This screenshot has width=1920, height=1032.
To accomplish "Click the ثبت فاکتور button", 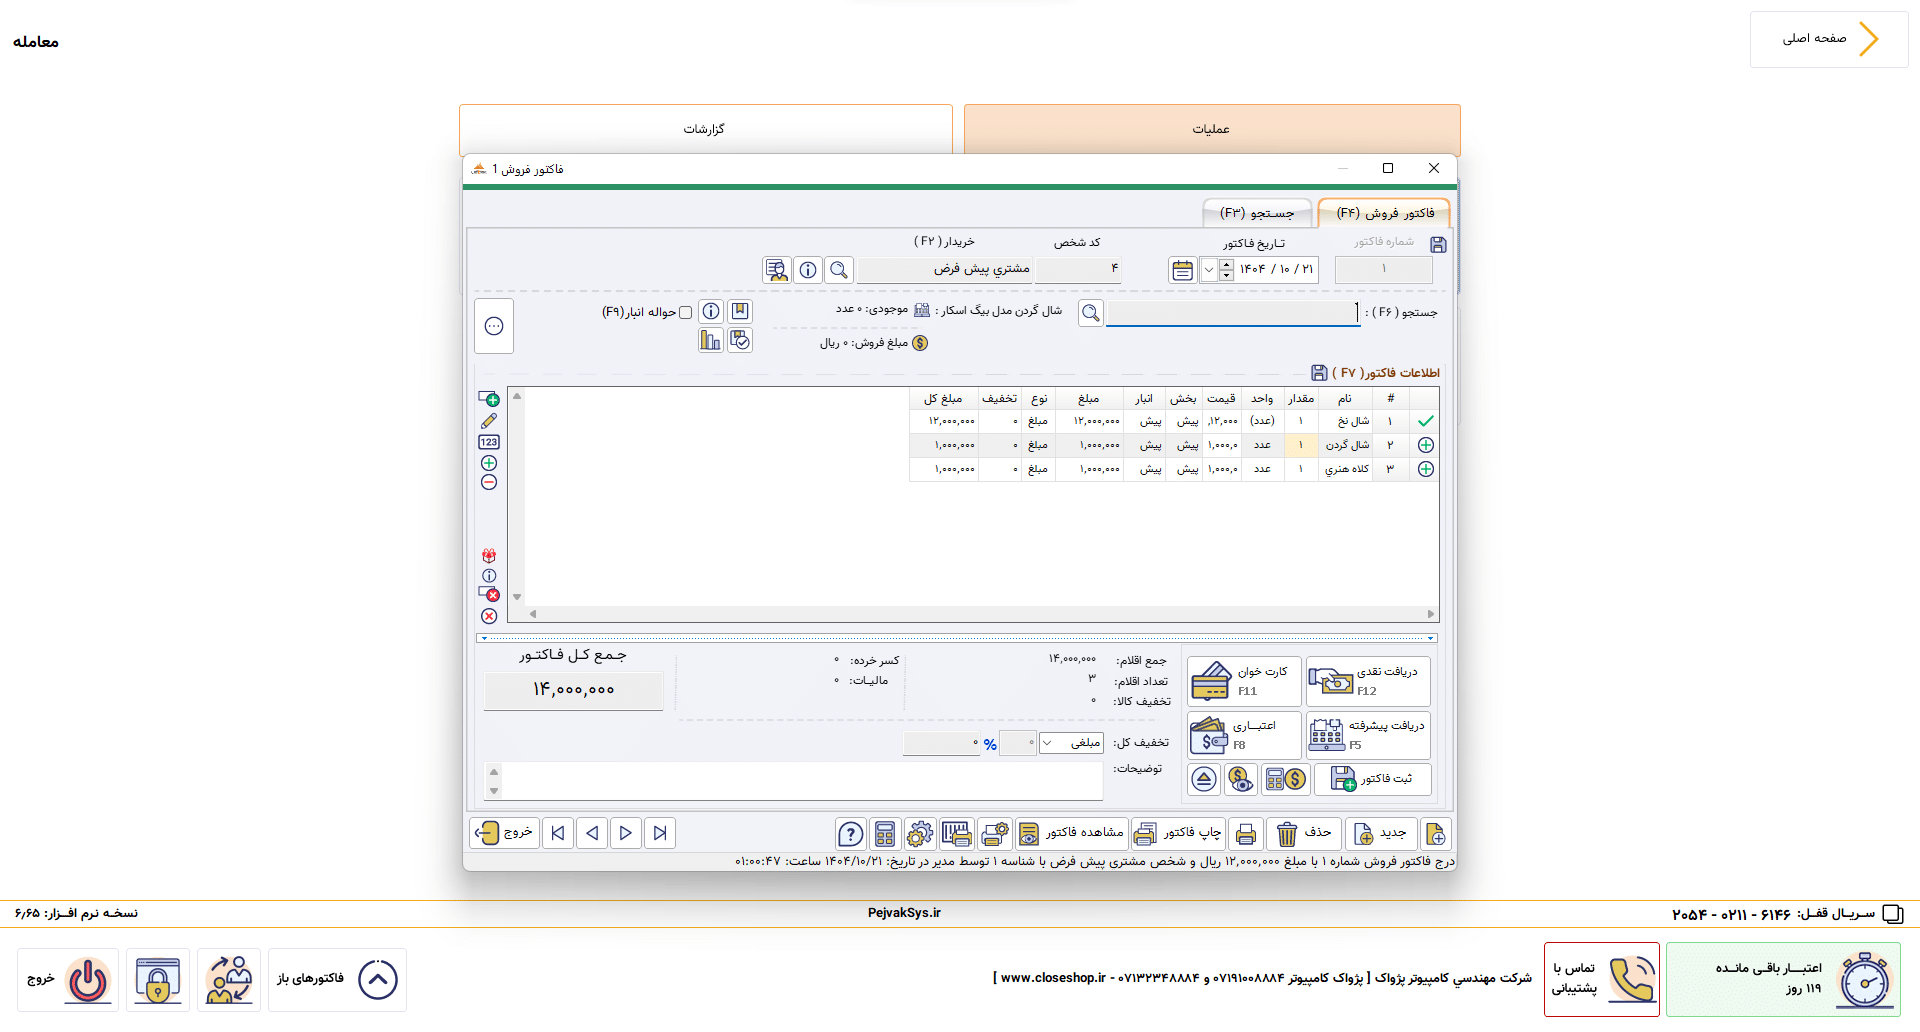I will click(1373, 779).
